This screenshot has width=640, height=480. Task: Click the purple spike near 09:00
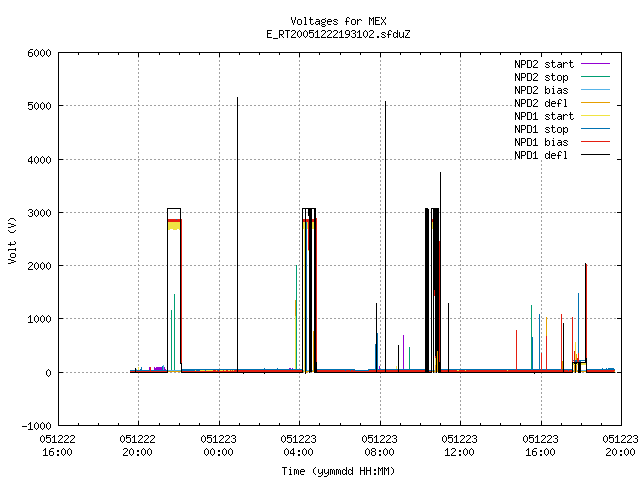point(403,352)
